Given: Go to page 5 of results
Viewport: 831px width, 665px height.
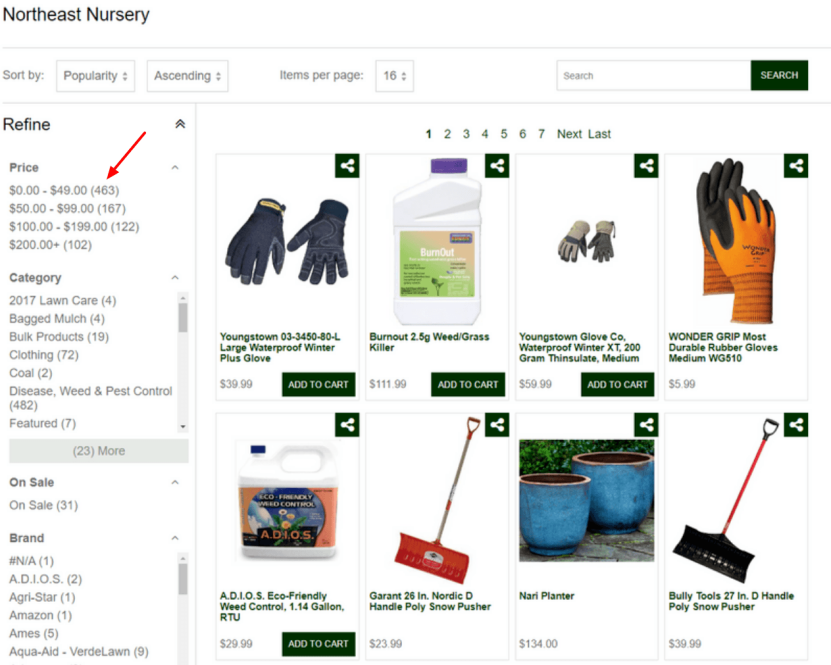Looking at the screenshot, I should tap(503, 134).
